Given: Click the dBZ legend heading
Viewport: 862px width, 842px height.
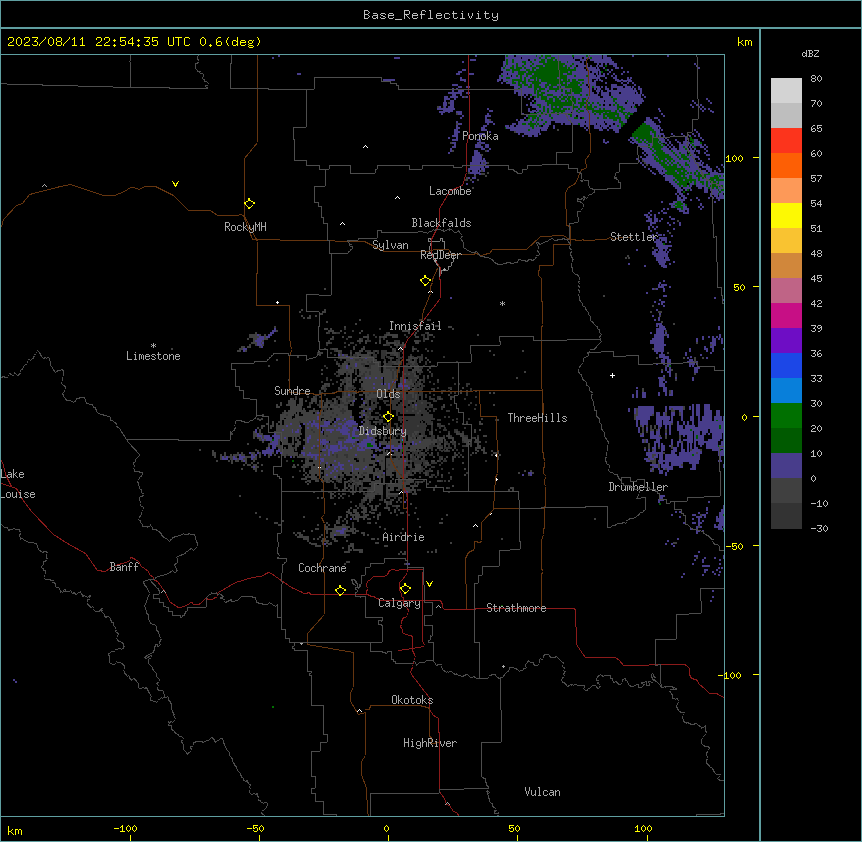Looking at the screenshot, I should tap(810, 53).
